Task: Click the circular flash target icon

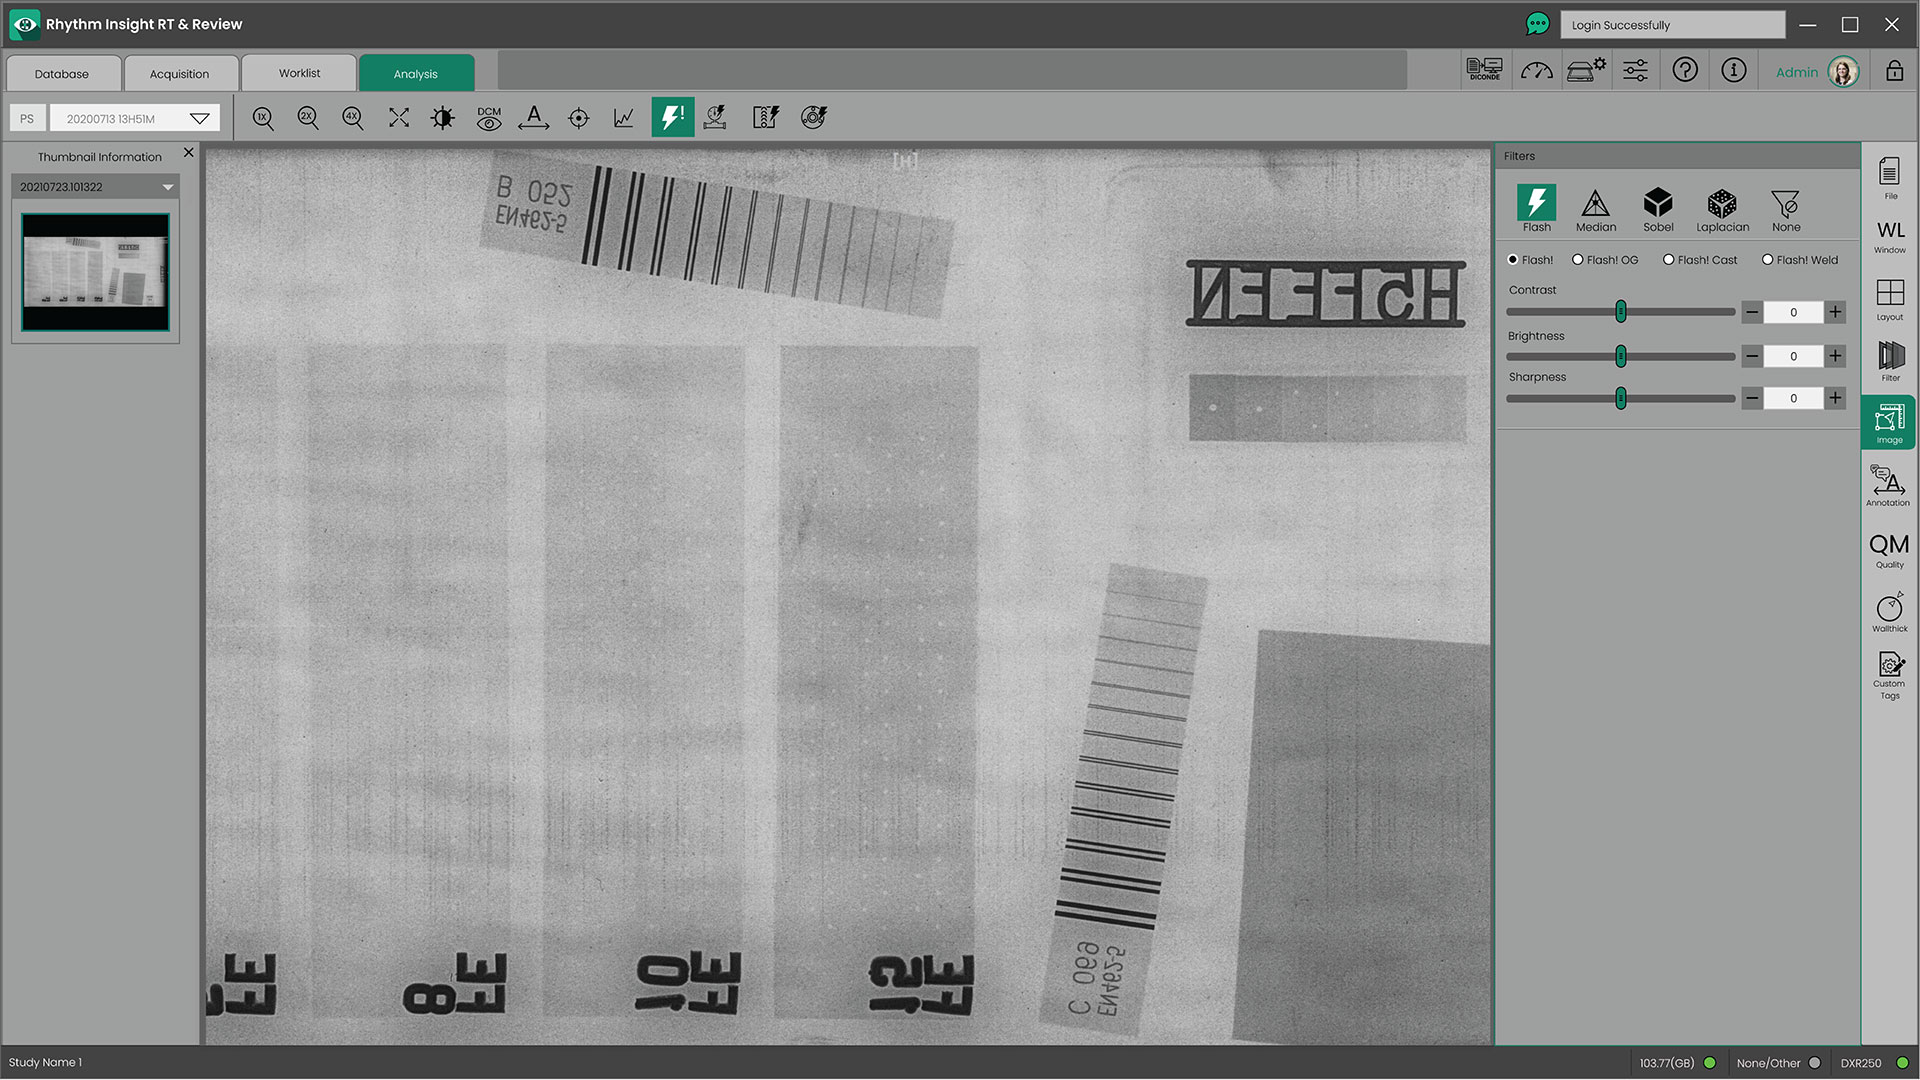Action: coord(814,118)
